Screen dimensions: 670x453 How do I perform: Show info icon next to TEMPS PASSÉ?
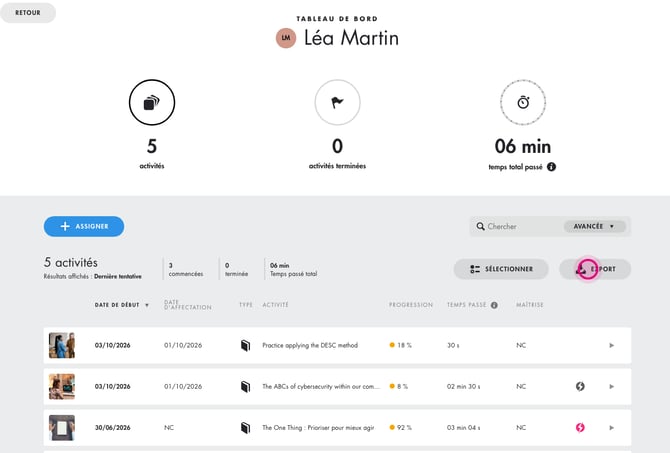tap(494, 305)
